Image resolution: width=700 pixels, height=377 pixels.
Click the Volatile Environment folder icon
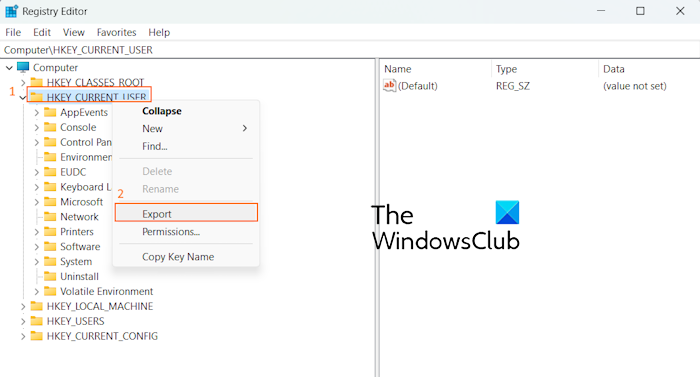50,291
